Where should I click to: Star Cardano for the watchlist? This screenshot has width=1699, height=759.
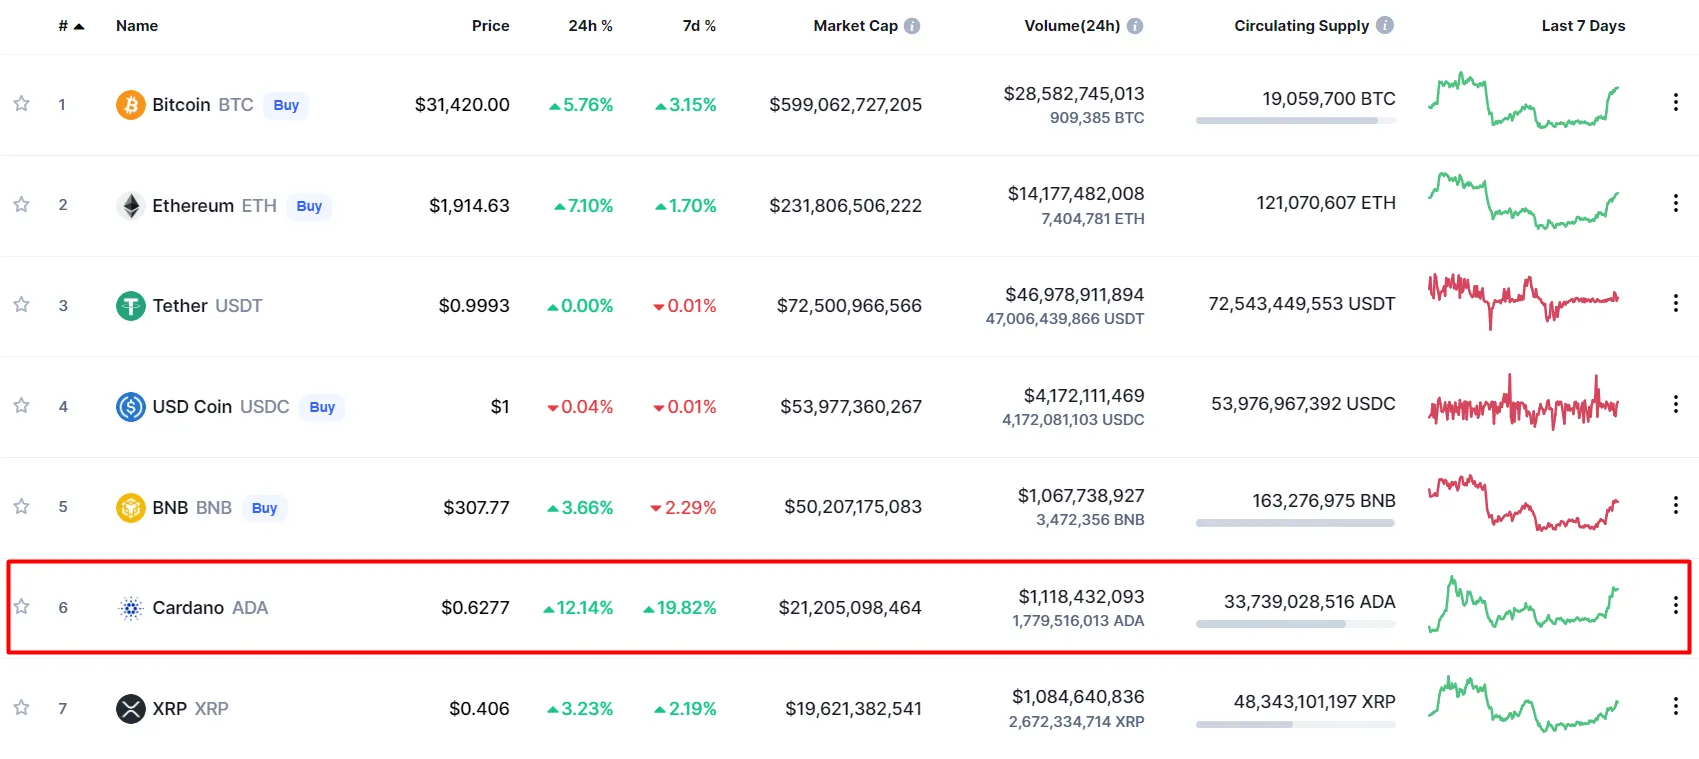pyautogui.click(x=21, y=607)
